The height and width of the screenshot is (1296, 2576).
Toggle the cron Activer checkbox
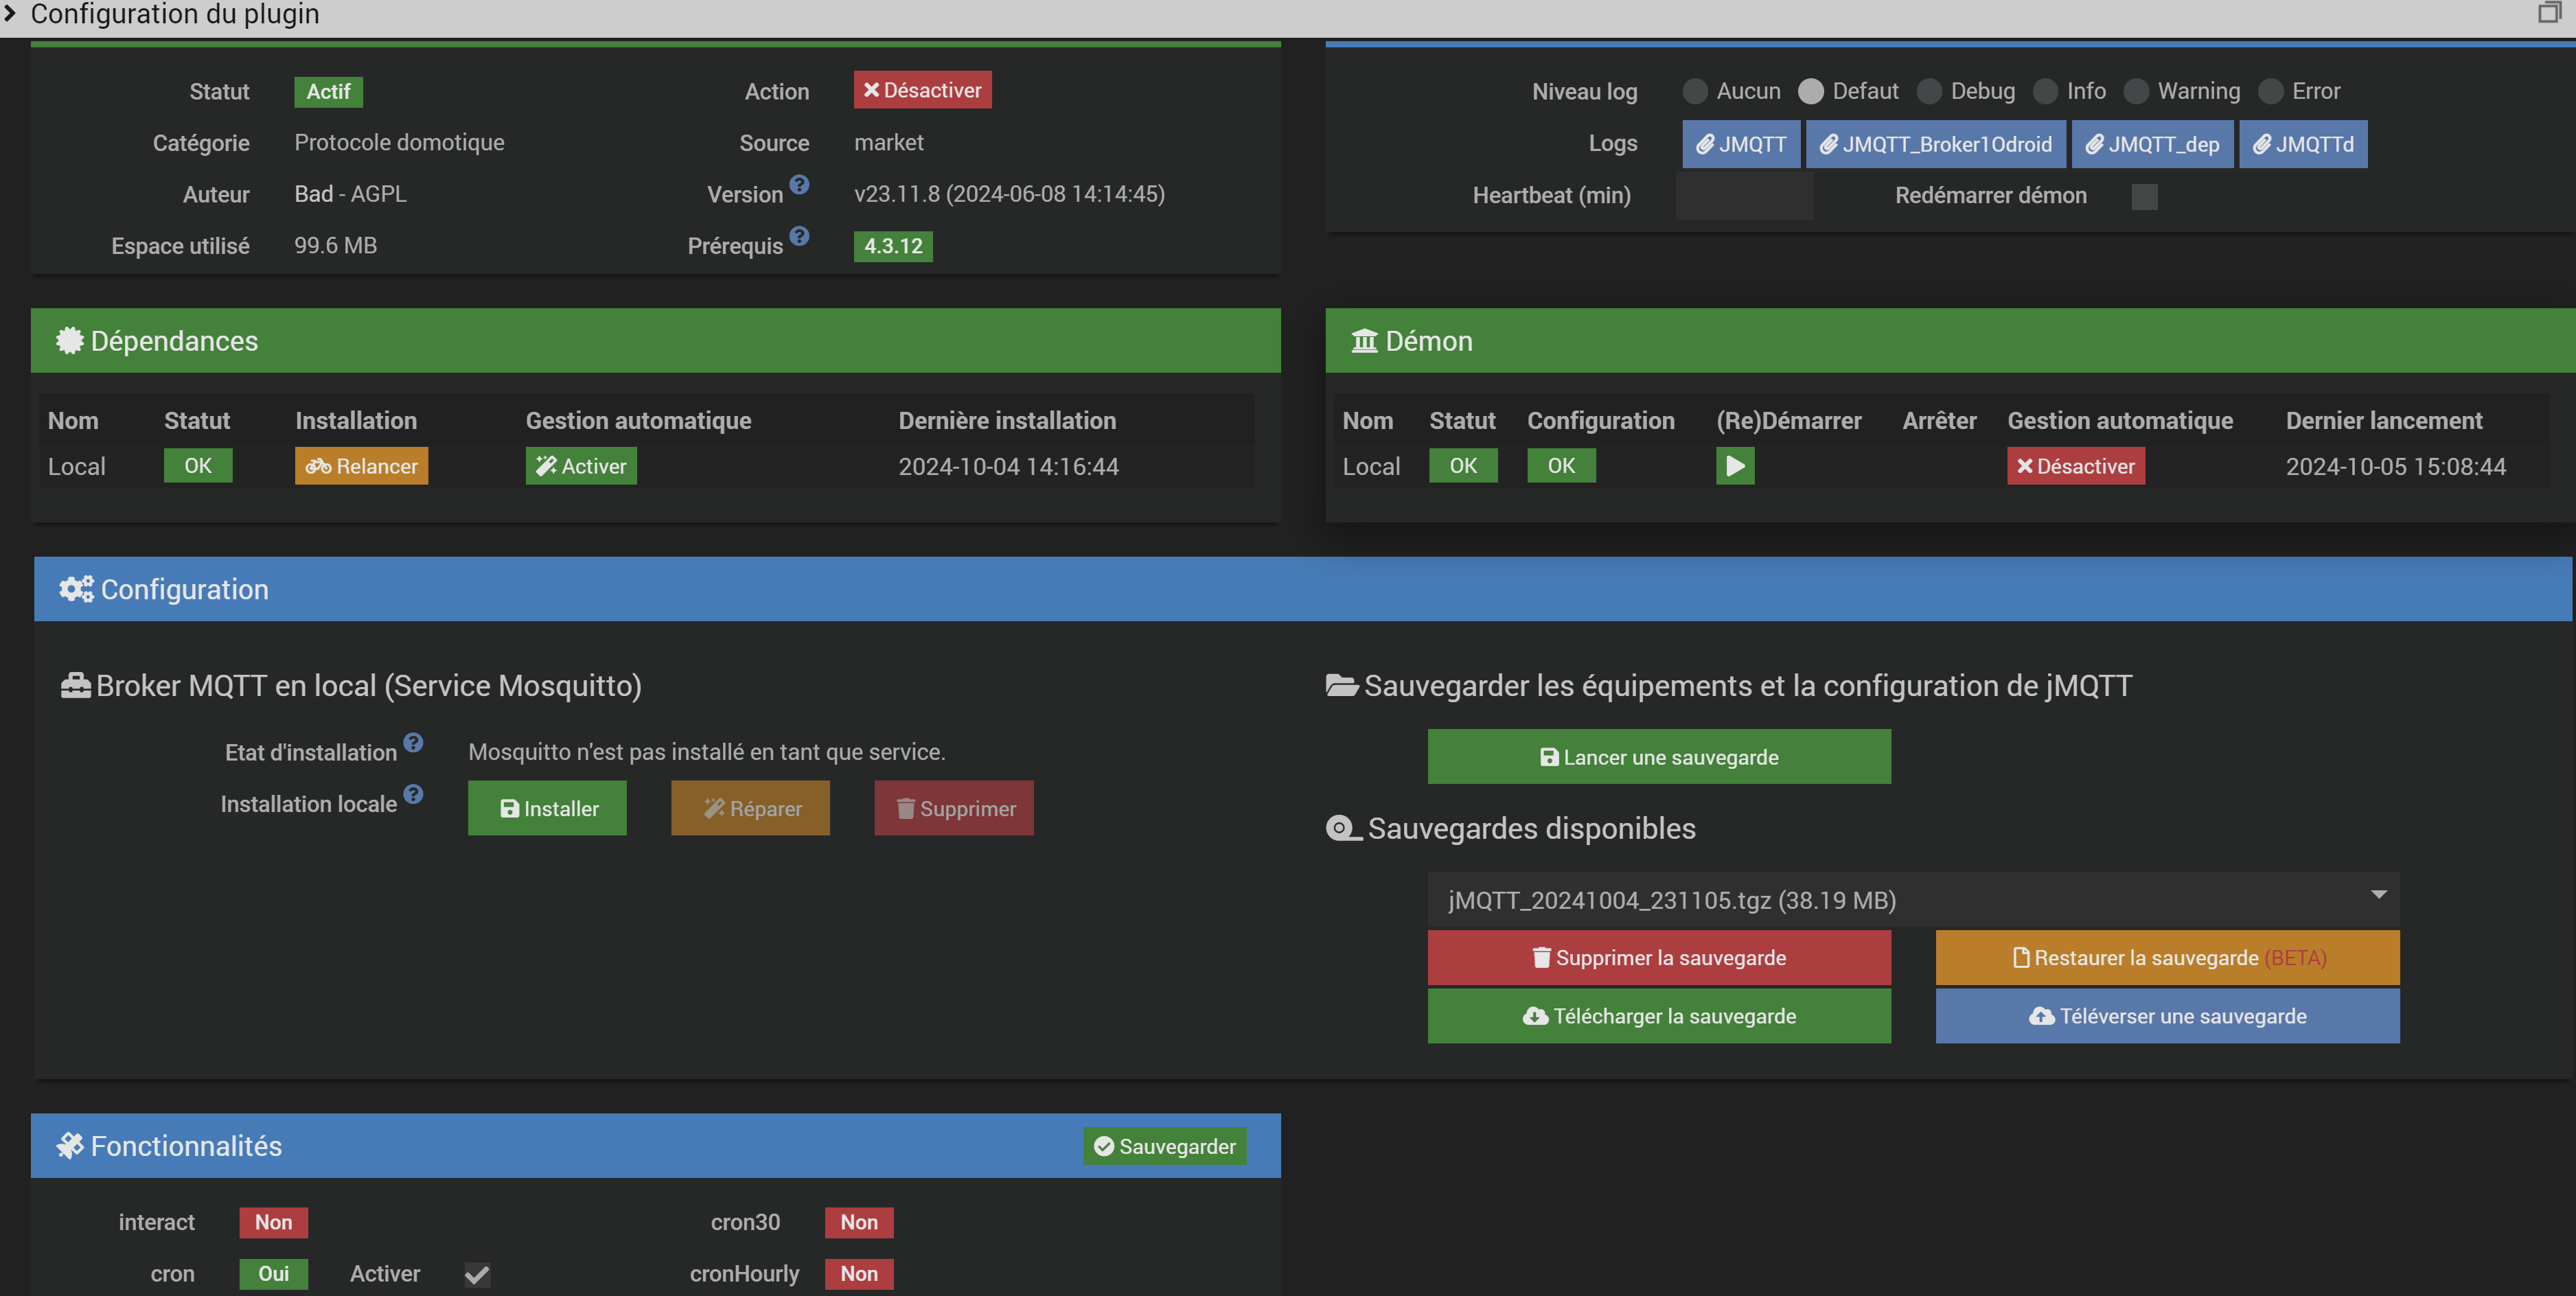(477, 1274)
